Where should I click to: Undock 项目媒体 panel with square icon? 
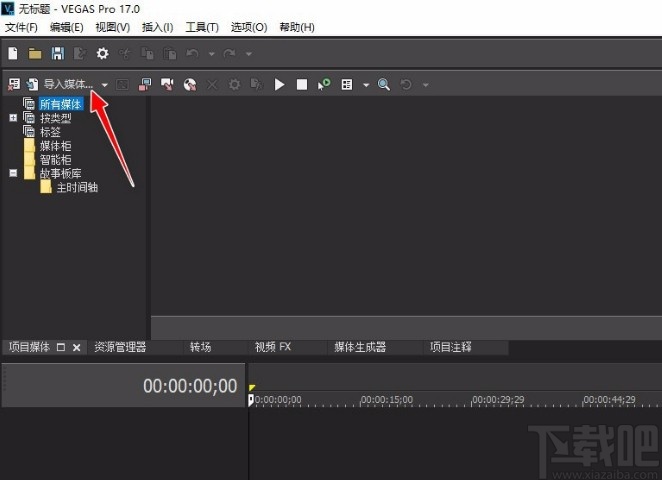click(61, 347)
